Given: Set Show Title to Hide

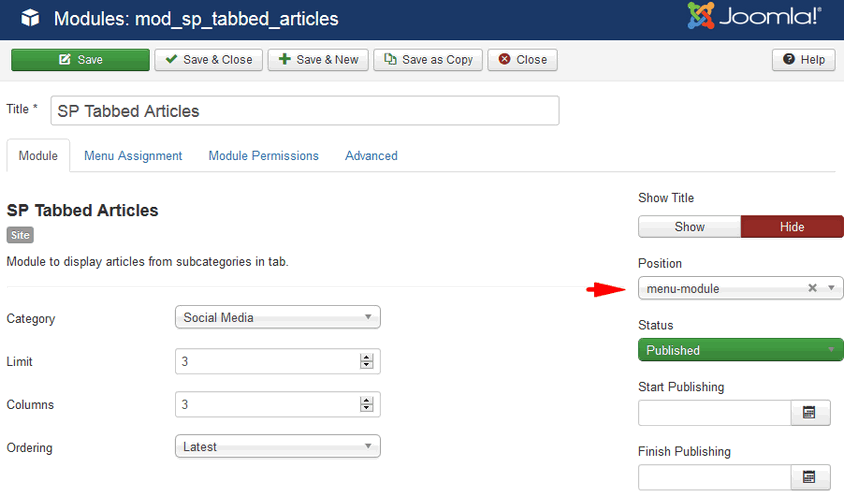Looking at the screenshot, I should (792, 227).
